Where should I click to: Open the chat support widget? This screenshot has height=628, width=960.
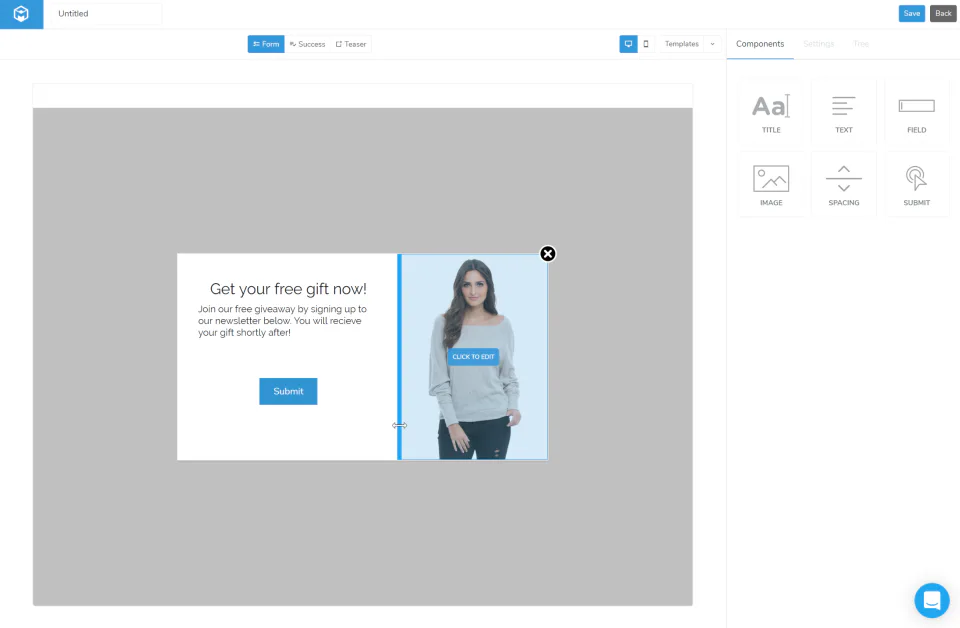932,600
